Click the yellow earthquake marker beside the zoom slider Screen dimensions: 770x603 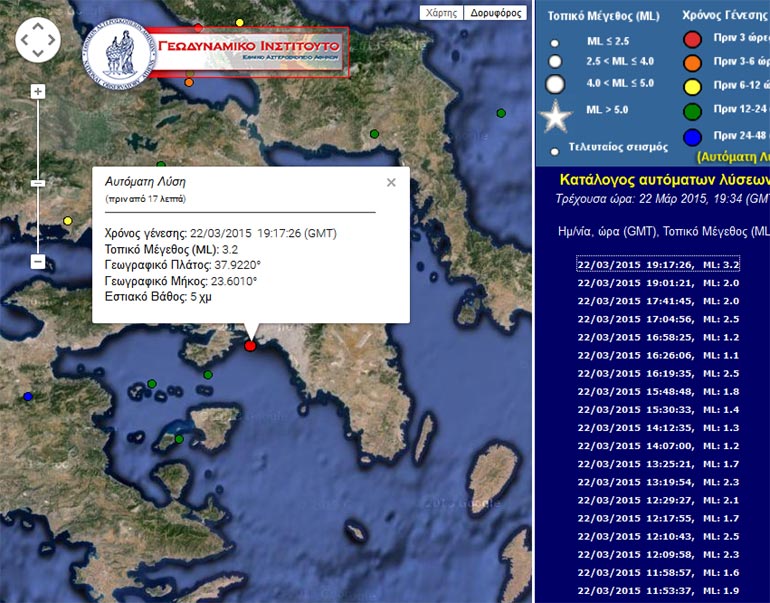68,221
